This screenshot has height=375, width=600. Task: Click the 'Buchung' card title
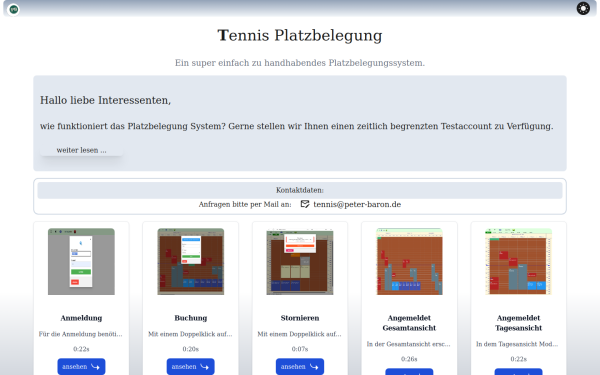coord(191,318)
